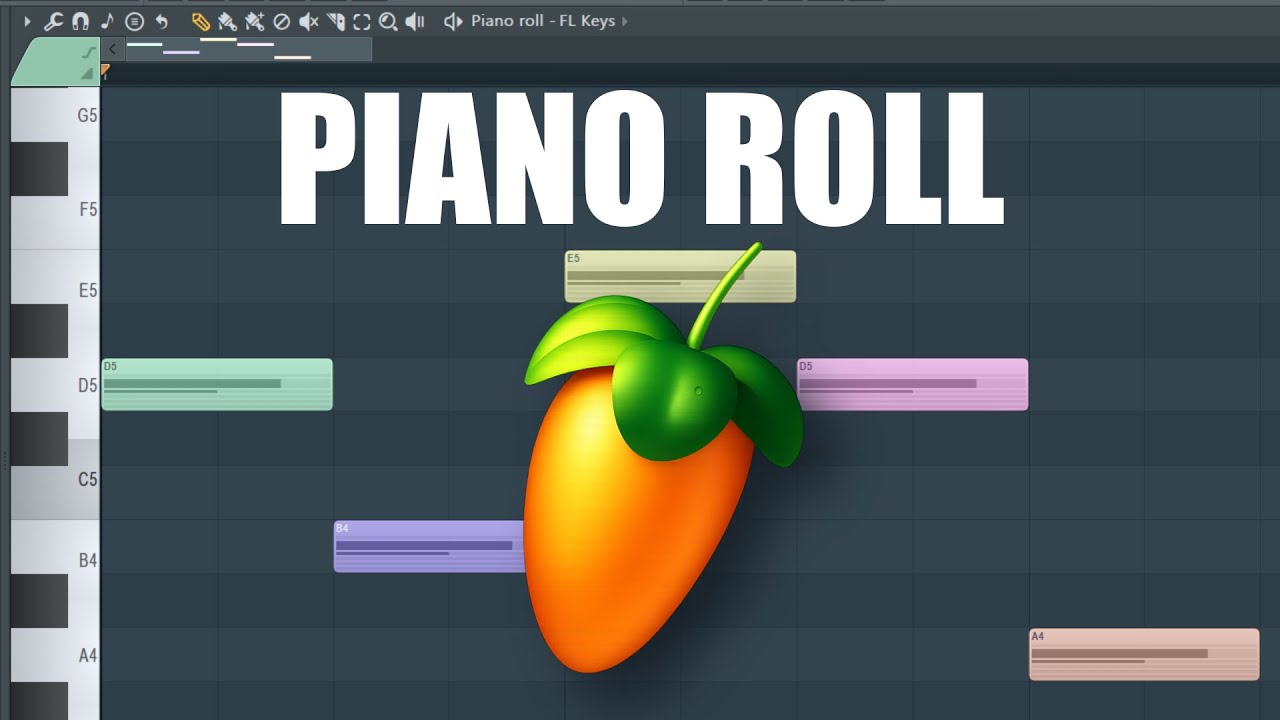Select the Delete tool
1280x720 pixels.
click(x=282, y=21)
